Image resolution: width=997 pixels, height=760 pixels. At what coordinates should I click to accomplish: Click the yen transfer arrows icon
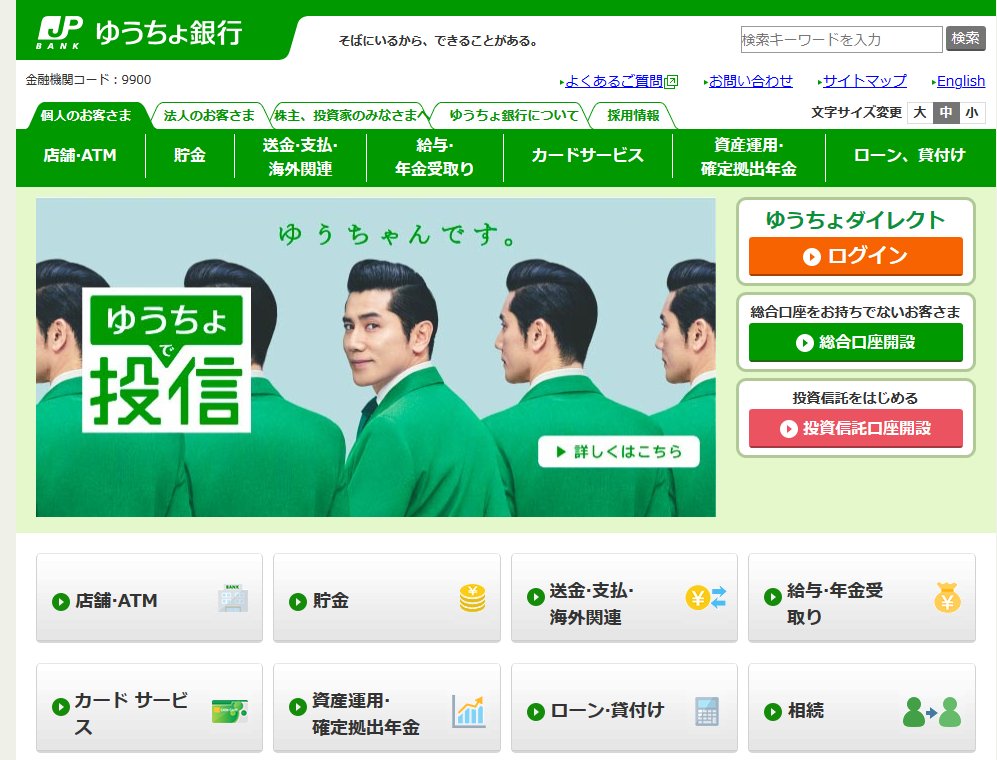pyautogui.click(x=706, y=598)
